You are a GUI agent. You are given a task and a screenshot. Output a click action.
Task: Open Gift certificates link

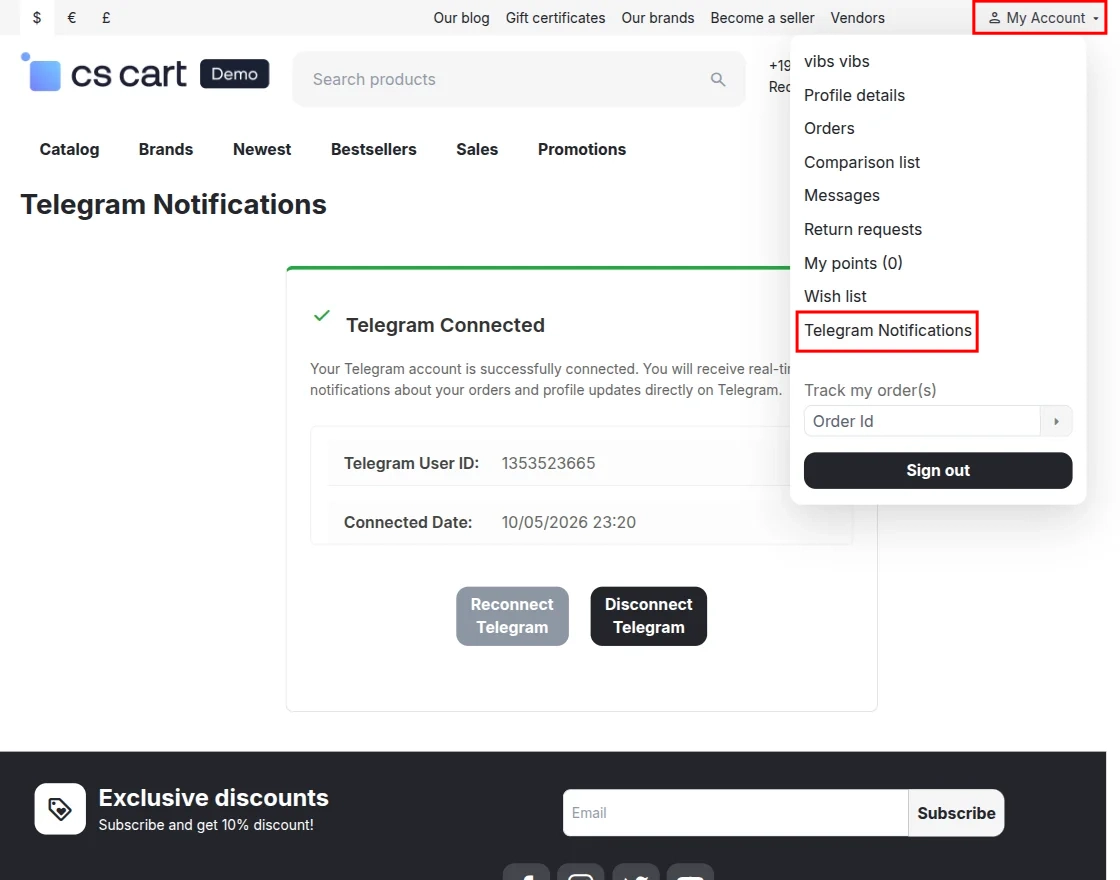(555, 18)
